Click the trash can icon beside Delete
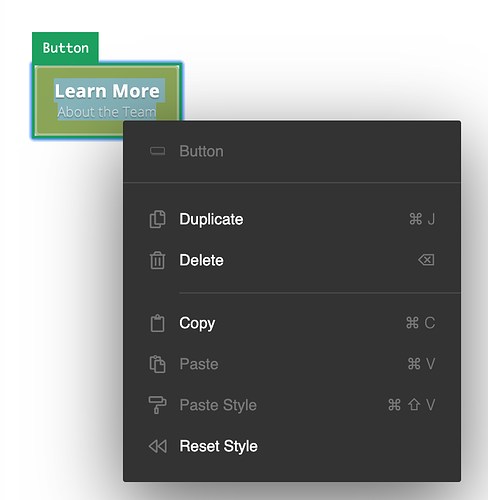 point(157,260)
